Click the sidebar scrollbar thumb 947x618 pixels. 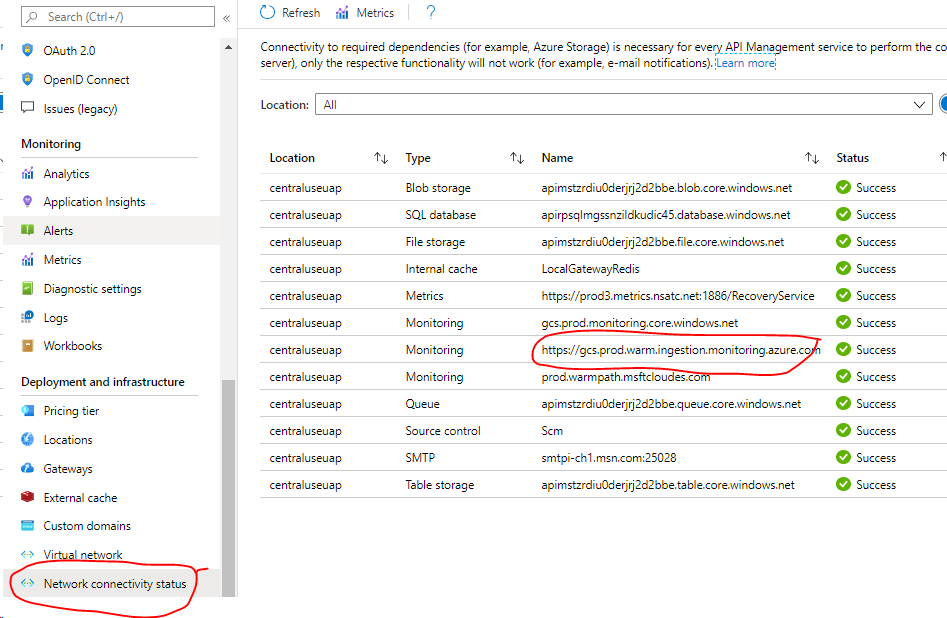click(228, 488)
